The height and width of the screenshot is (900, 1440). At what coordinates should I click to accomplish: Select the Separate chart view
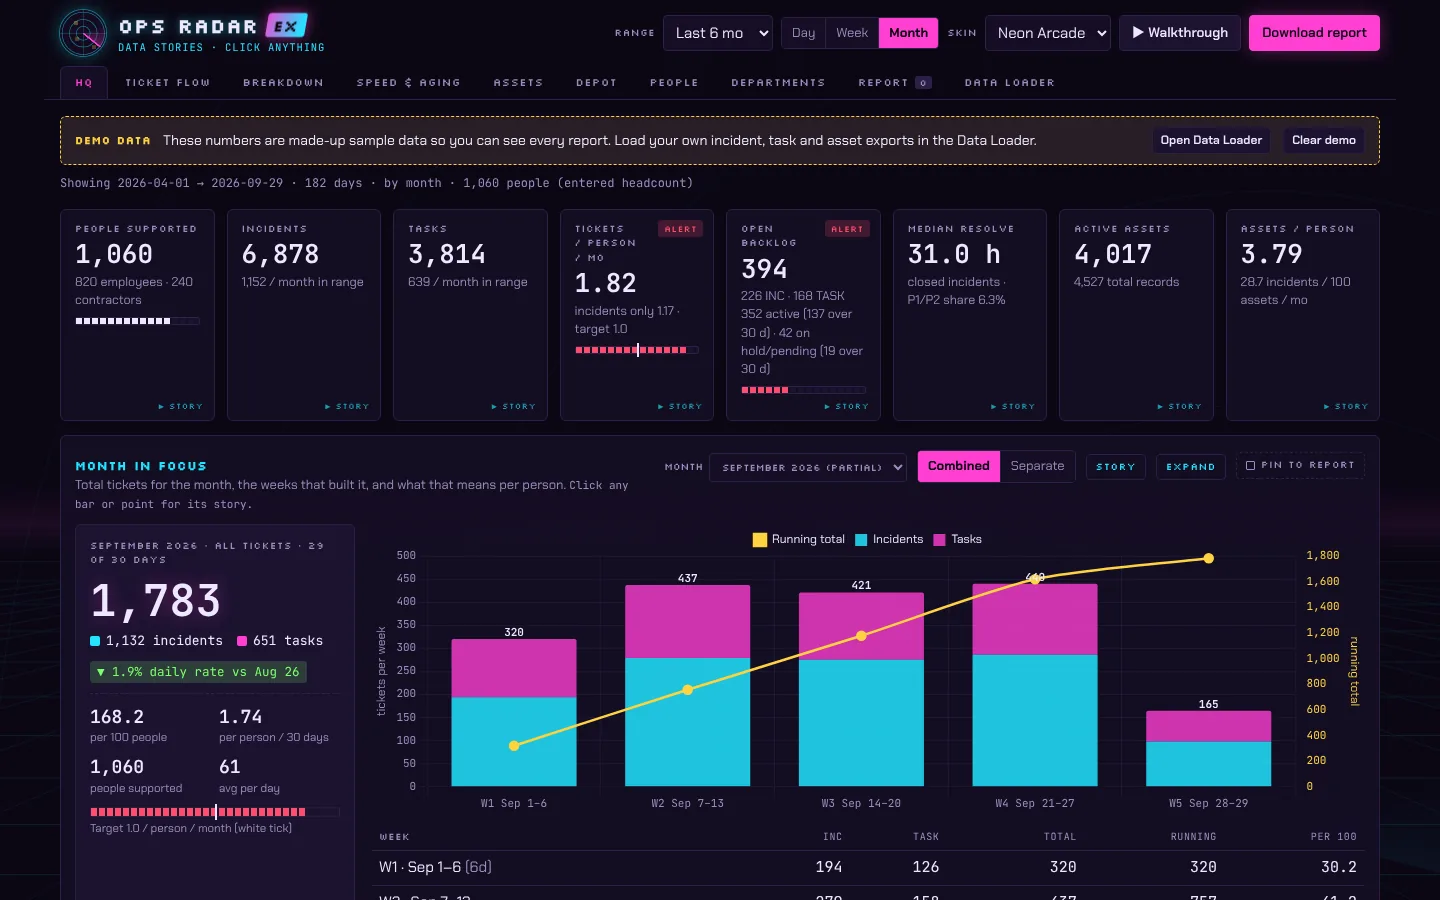pyautogui.click(x=1037, y=466)
